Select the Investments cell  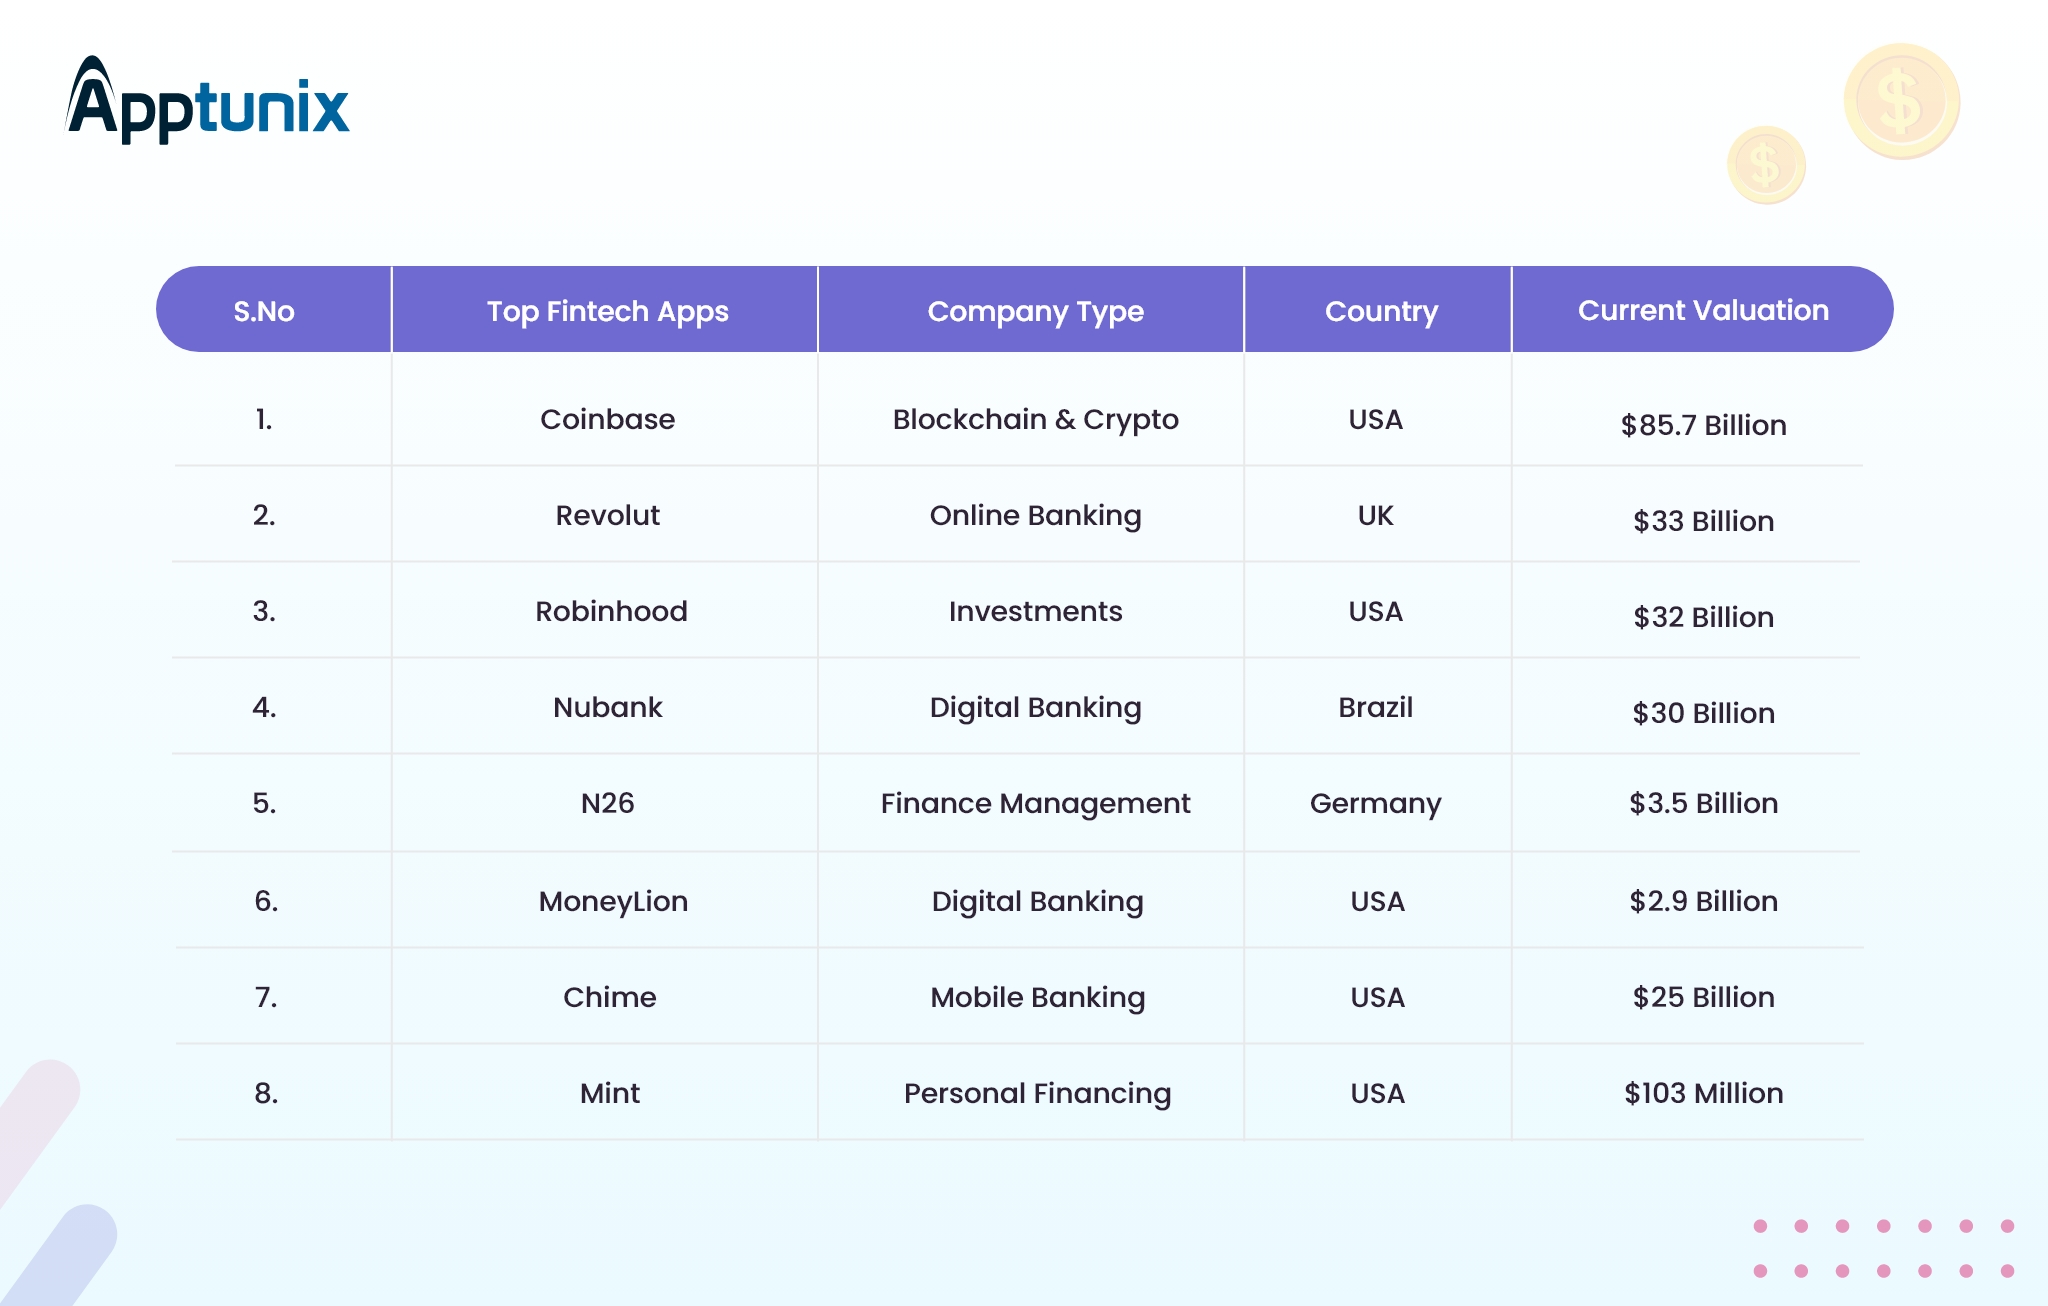[1035, 611]
